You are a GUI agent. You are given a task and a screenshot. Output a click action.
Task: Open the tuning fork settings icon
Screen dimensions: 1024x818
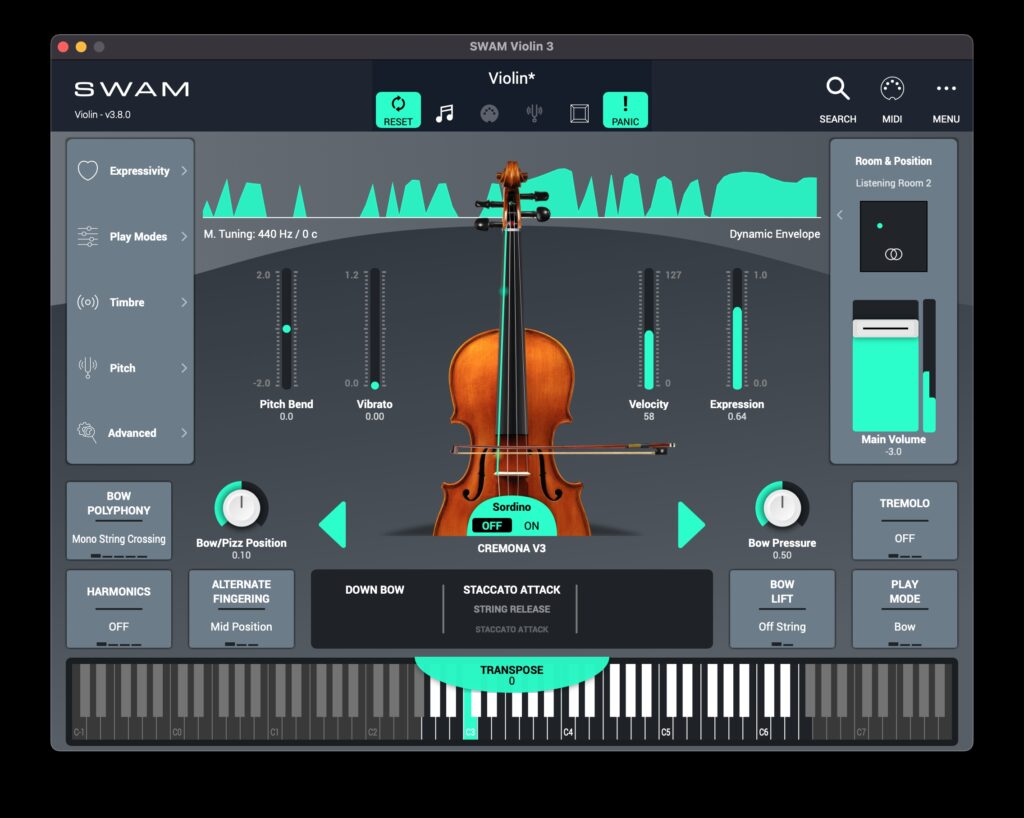tap(533, 111)
